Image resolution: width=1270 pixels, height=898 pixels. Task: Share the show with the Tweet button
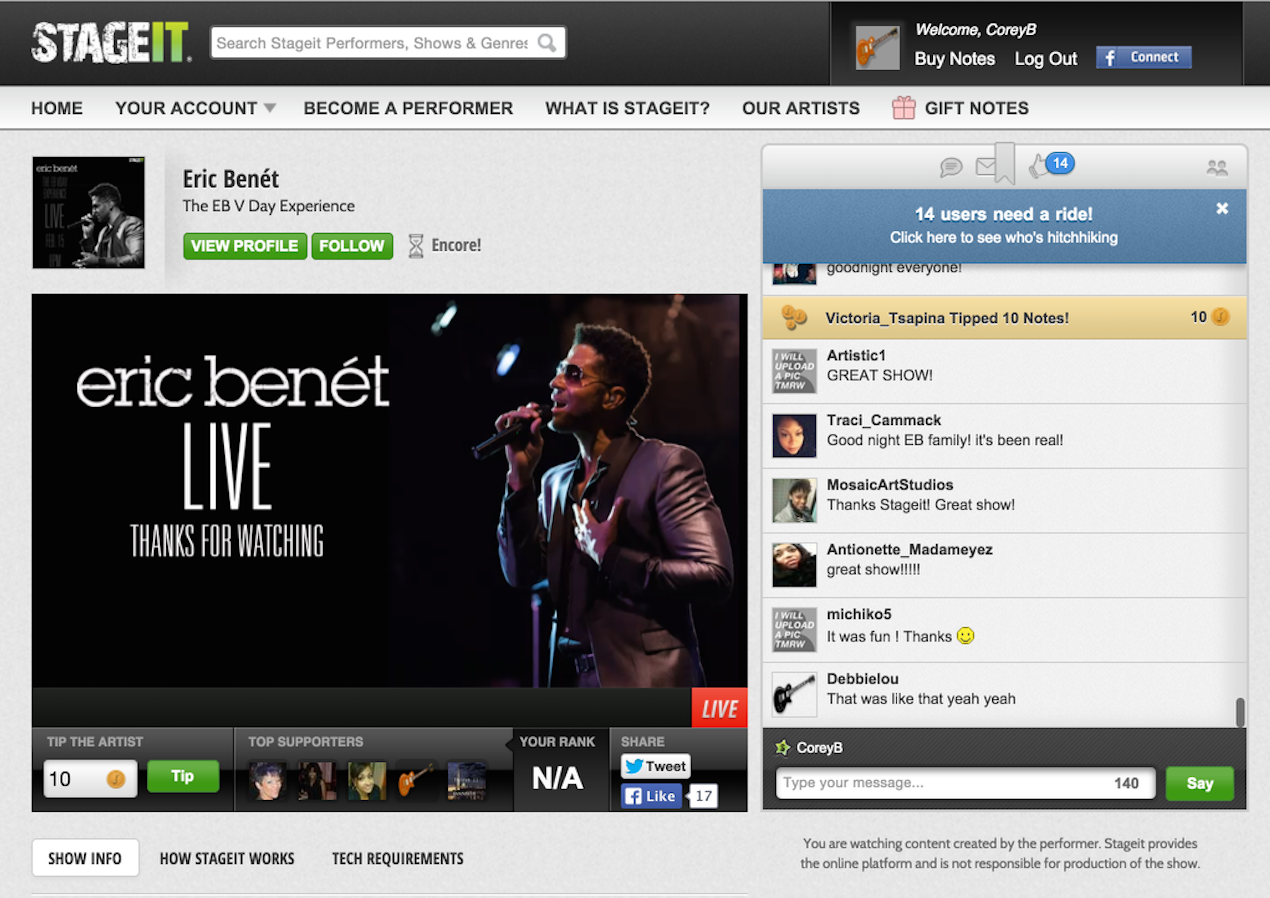pyautogui.click(x=656, y=766)
